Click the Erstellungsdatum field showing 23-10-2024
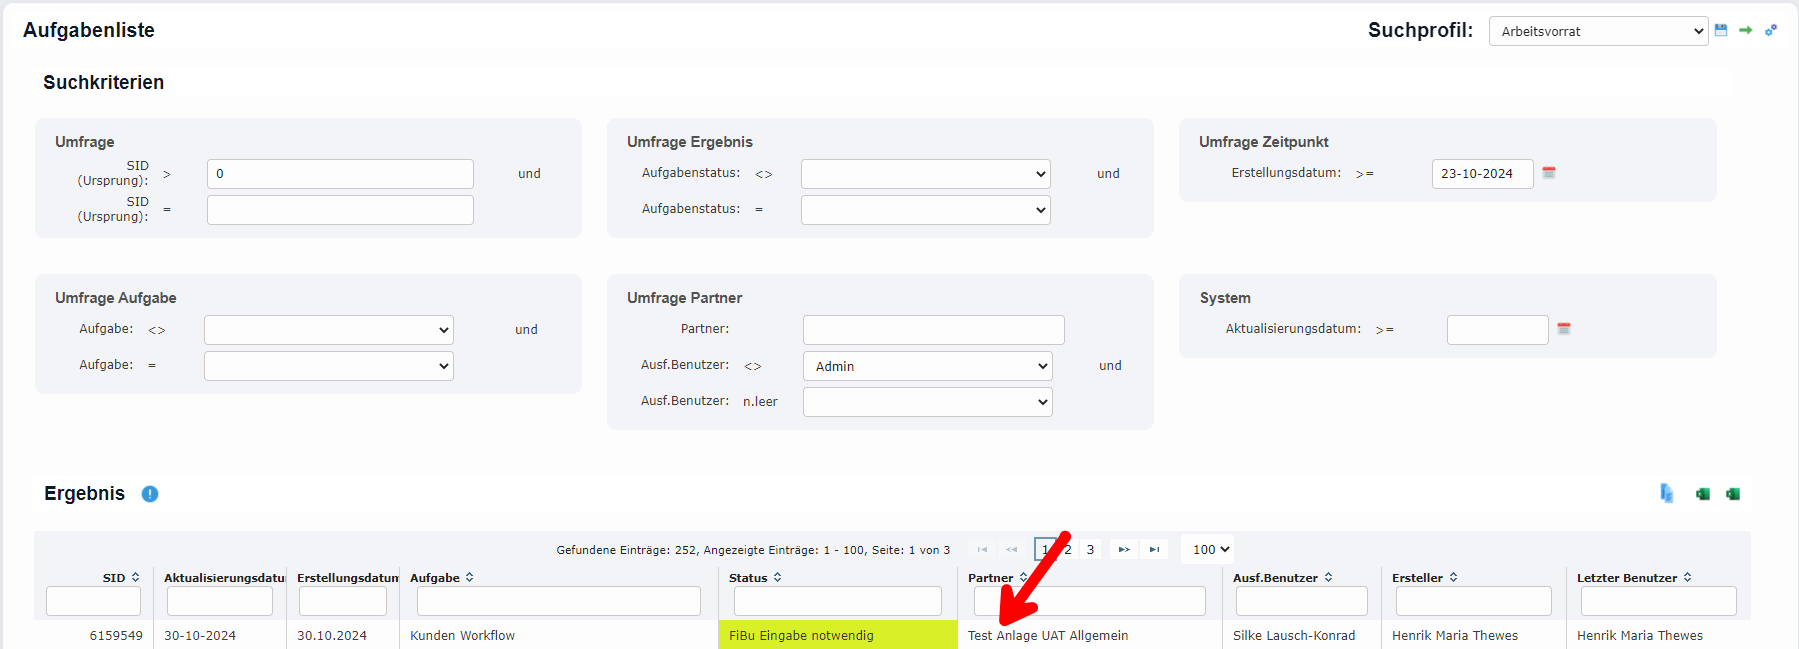The width and height of the screenshot is (1799, 649). click(1482, 174)
